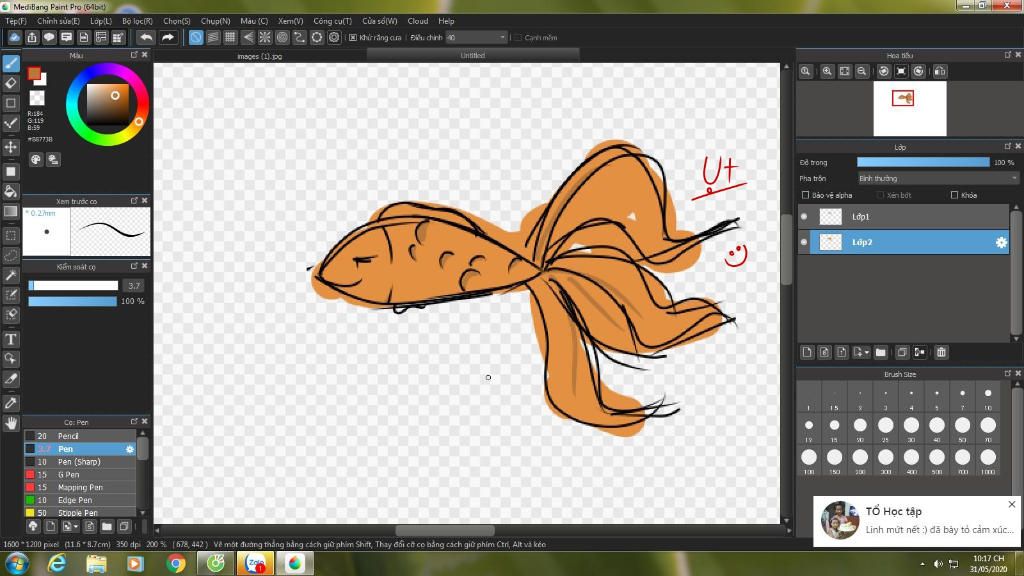This screenshot has height=576, width=1024.
Task: Select the Eraser tool
Action: tap(11, 83)
